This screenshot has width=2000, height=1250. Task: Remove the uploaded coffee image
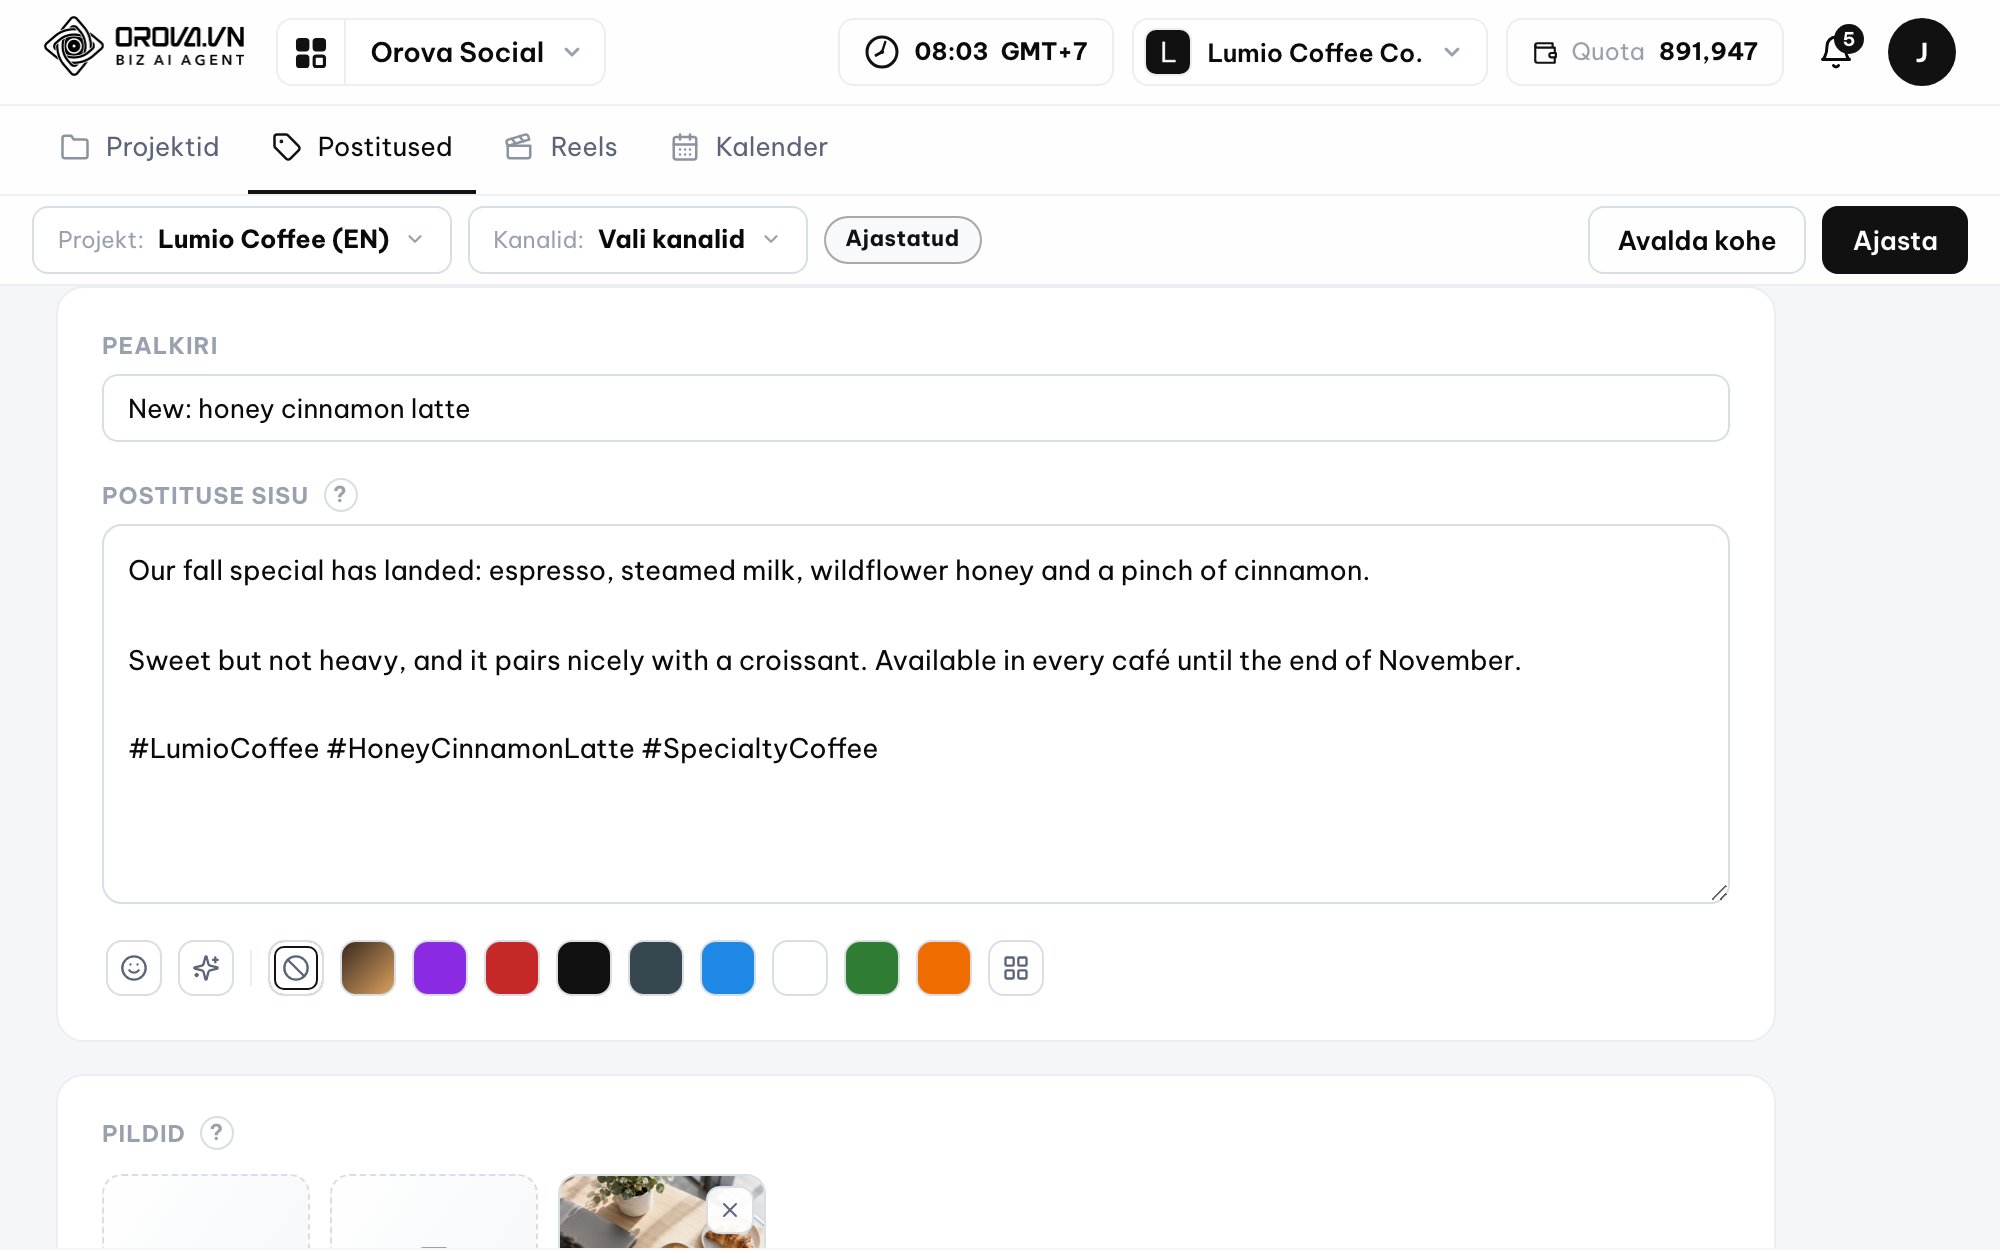[730, 1210]
